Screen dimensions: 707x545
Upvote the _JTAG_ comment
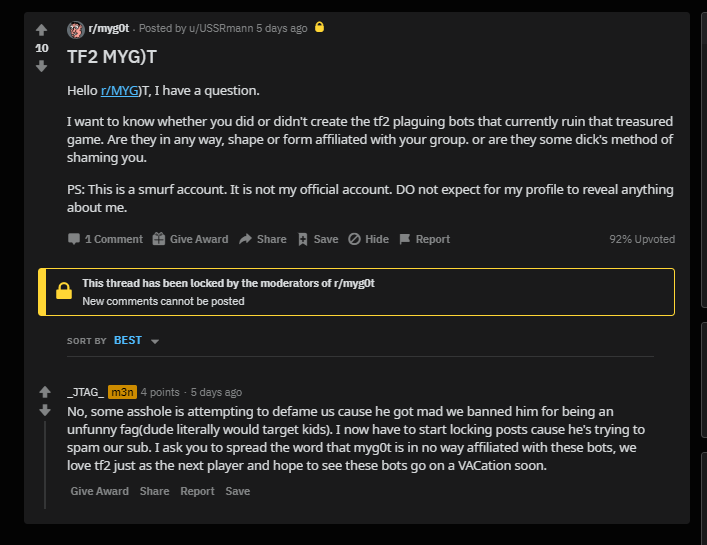(x=45, y=392)
